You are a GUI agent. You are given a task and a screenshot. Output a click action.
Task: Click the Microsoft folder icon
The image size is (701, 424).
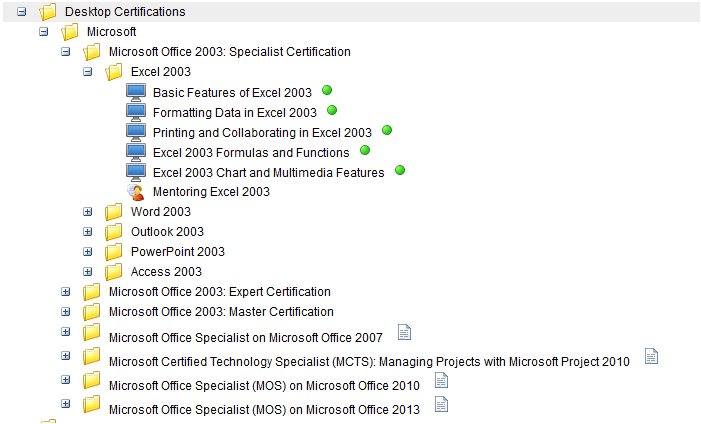(x=69, y=32)
